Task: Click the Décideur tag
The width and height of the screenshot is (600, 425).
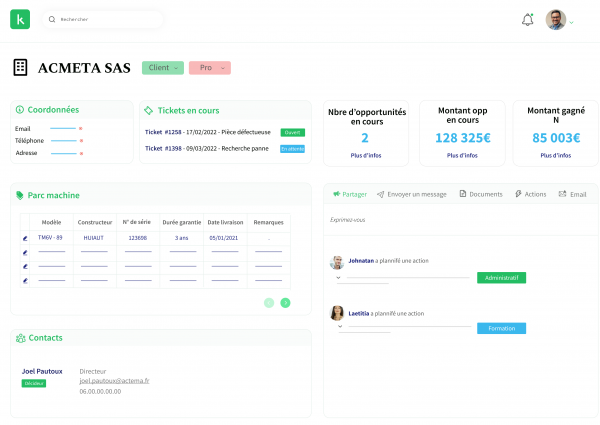Action: tap(34, 383)
